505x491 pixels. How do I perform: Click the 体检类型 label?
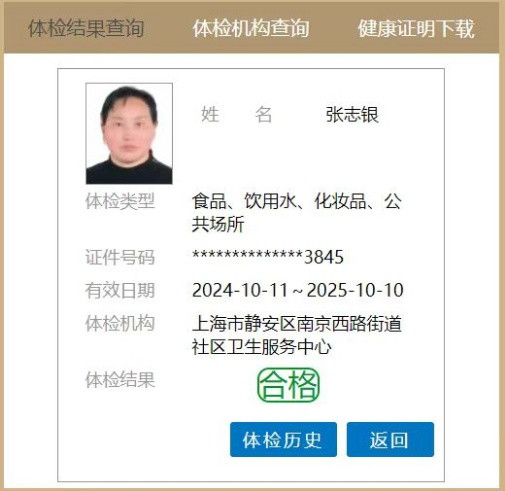120,201
